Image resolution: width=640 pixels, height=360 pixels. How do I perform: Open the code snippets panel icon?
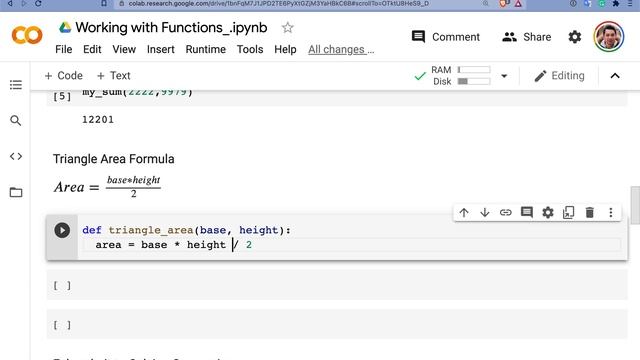point(16,156)
